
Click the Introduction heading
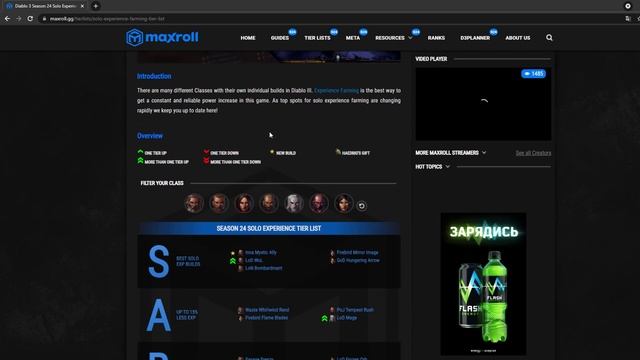[x=154, y=76]
